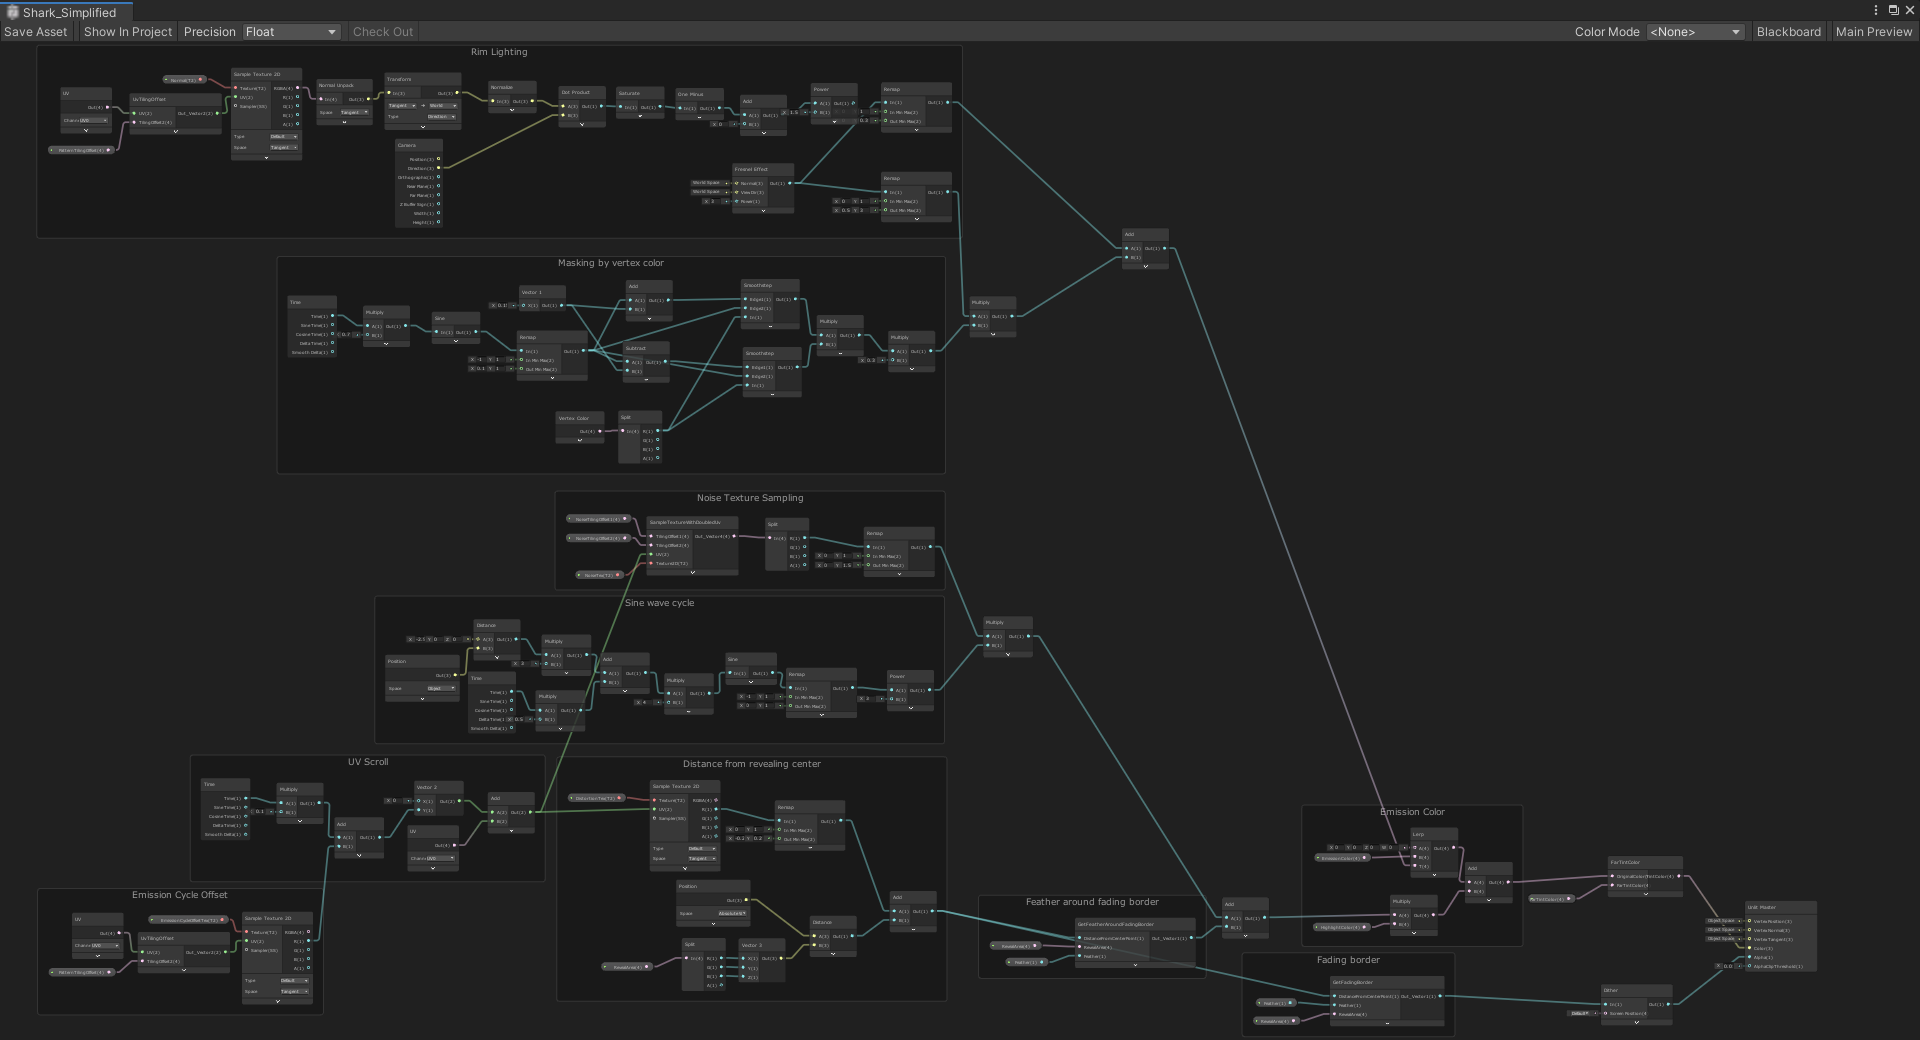Select the Normal(T2) property pill
The image size is (1920, 1040).
pyautogui.click(x=184, y=80)
